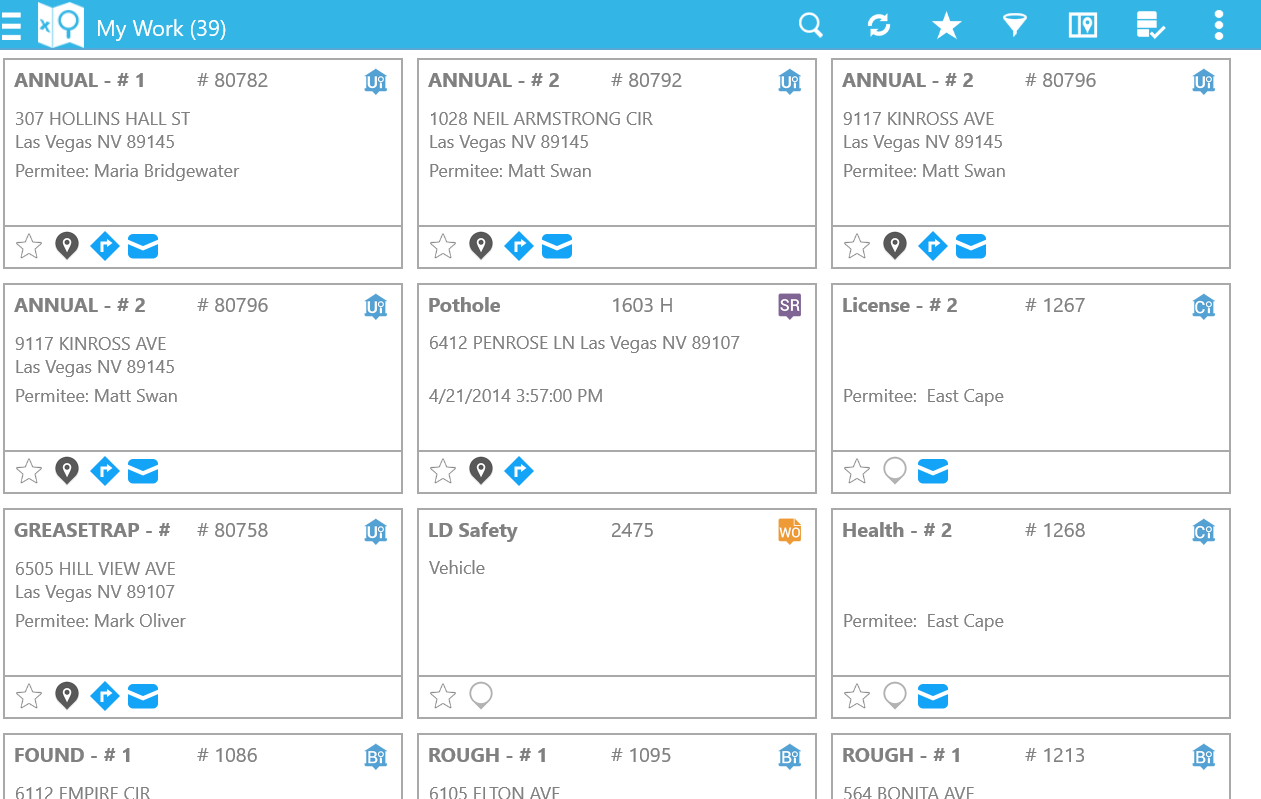The height and width of the screenshot is (799, 1261).
Task: Open the filter funnel in header
Action: (1015, 25)
